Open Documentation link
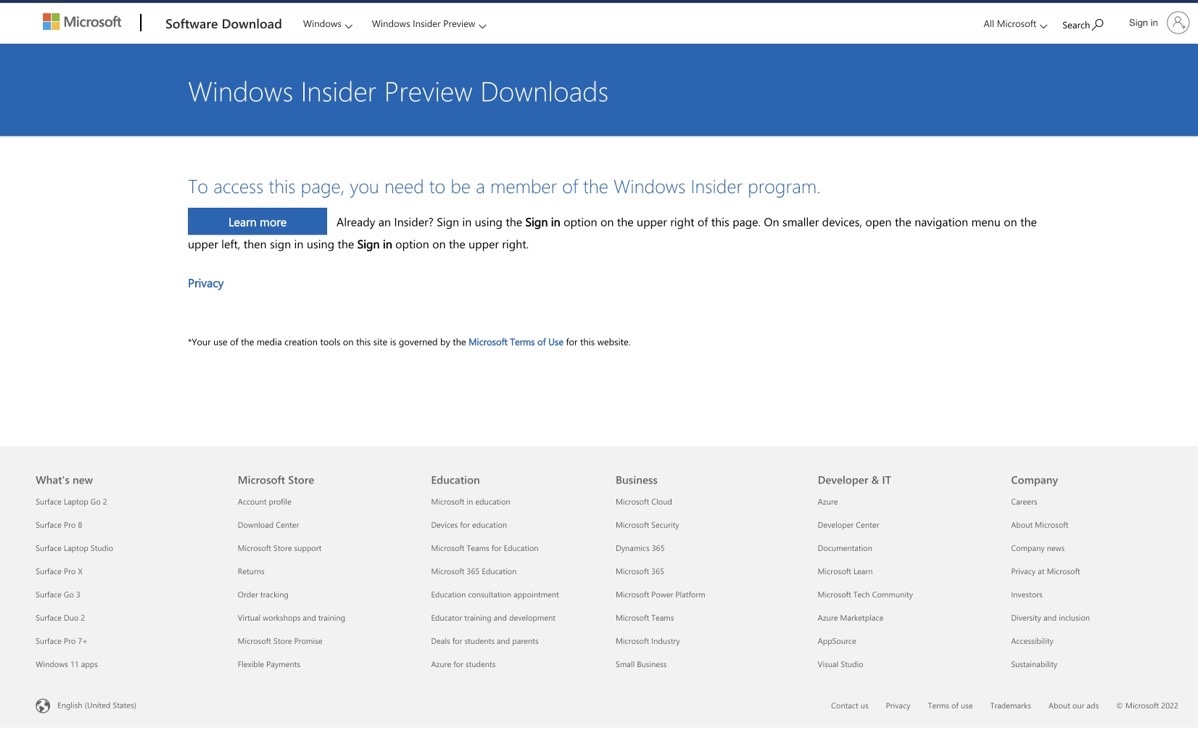The image size is (1198, 734). (844, 548)
